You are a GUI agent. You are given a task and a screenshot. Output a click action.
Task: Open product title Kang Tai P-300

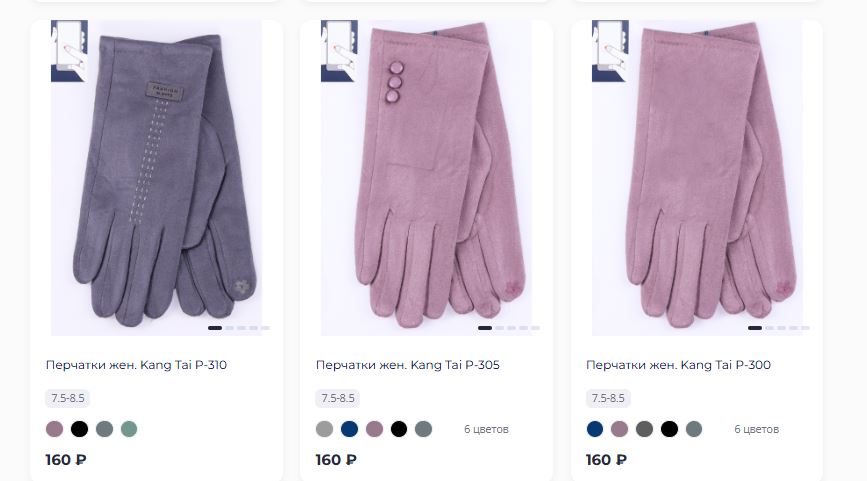[678, 365]
